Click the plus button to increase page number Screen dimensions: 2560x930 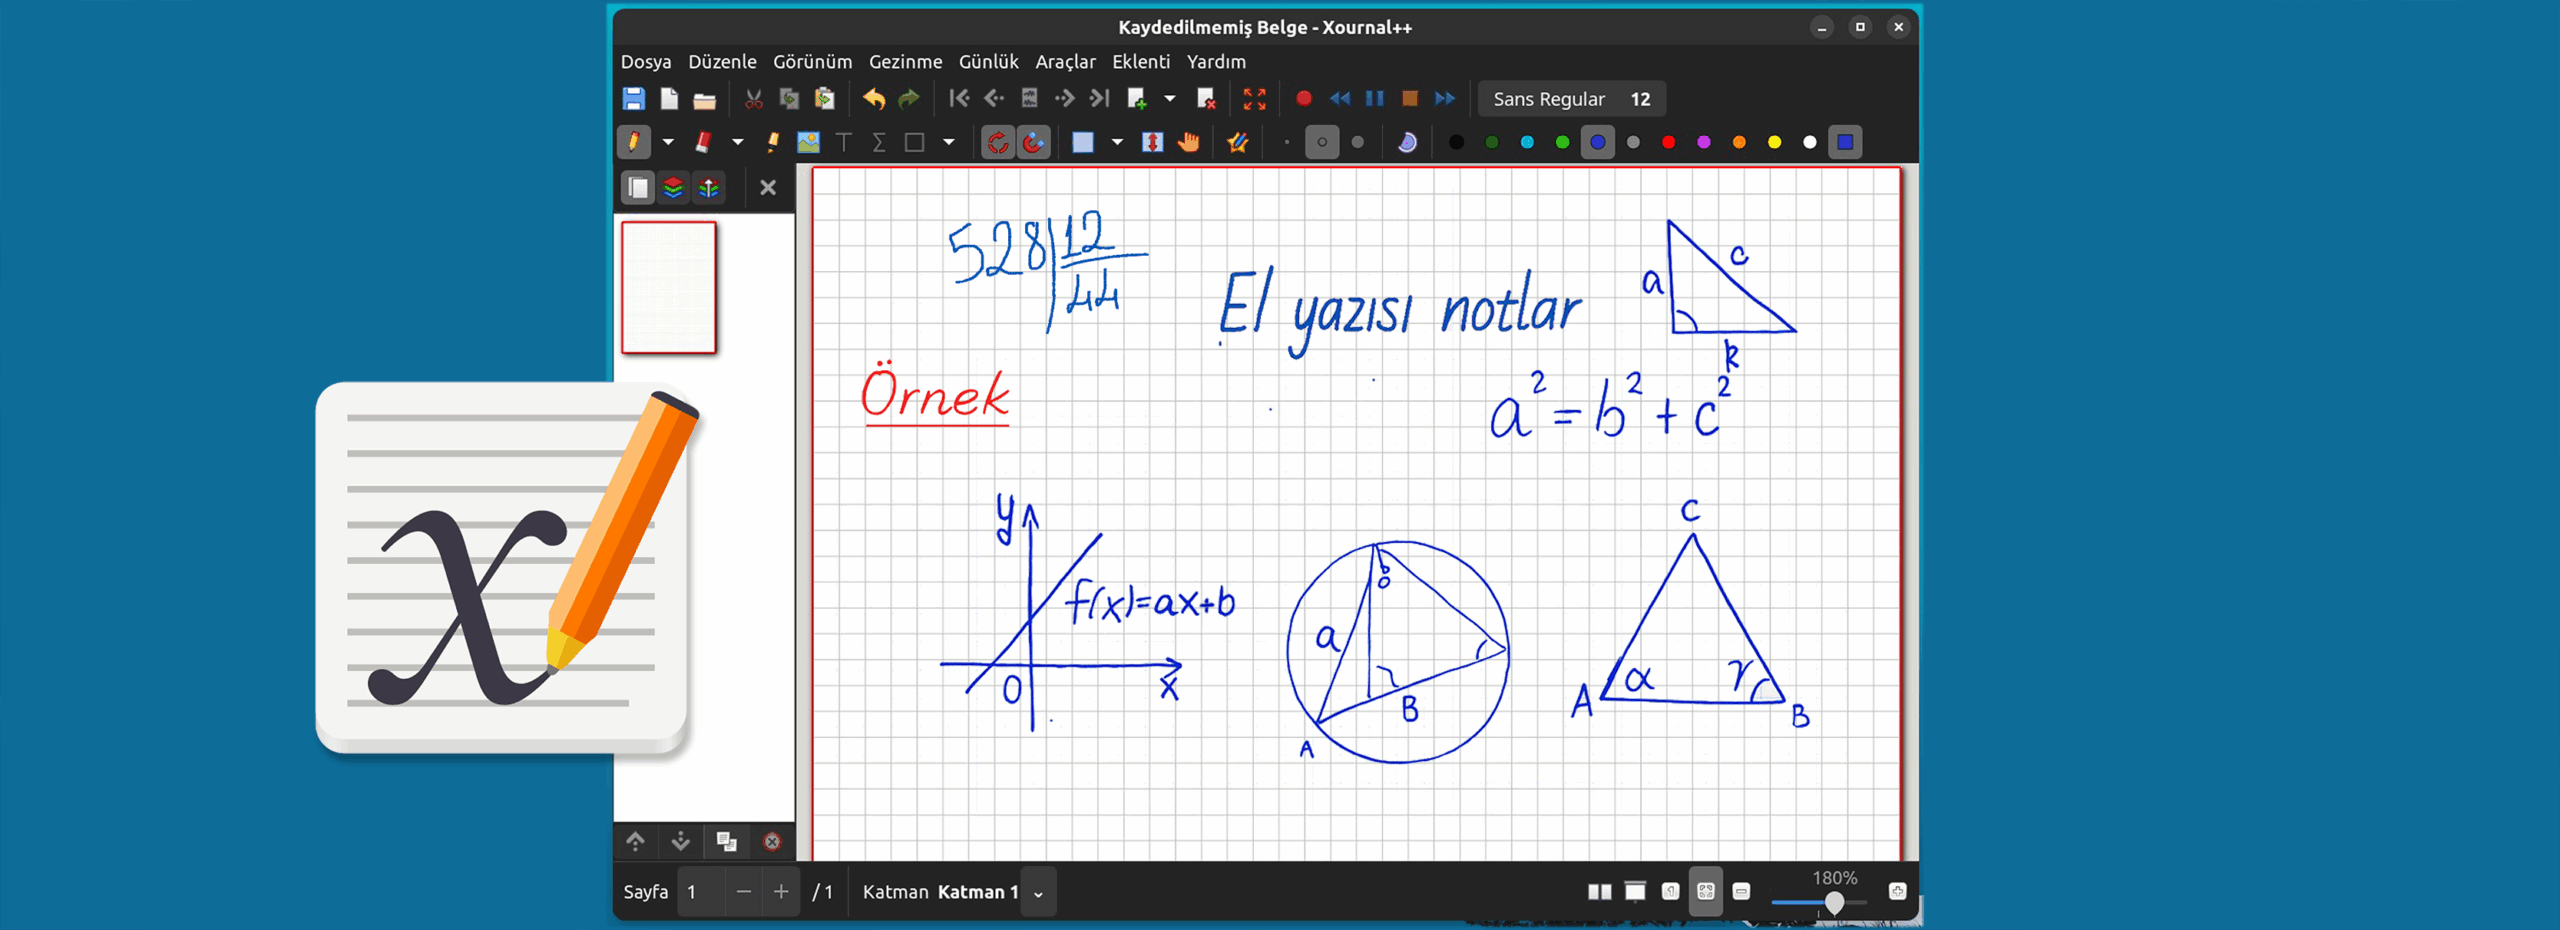click(781, 892)
